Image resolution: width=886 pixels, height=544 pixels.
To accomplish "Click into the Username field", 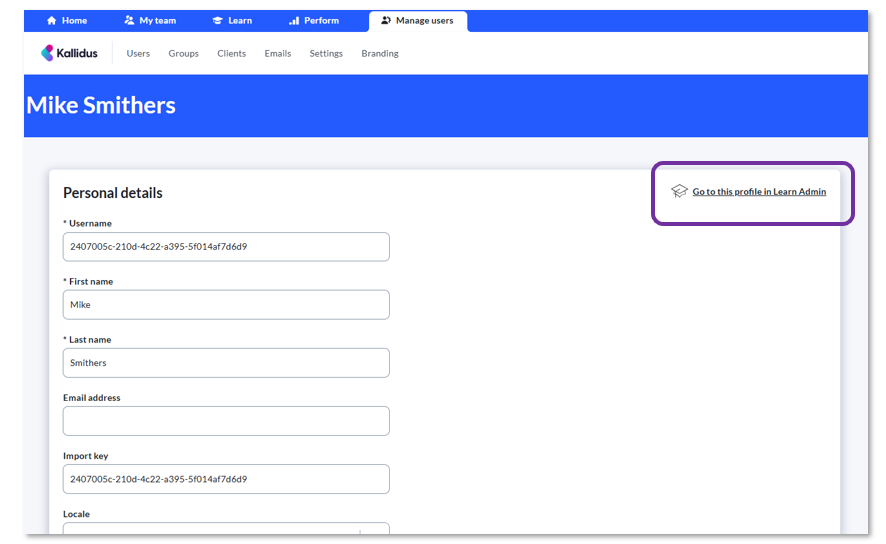I will click(226, 247).
